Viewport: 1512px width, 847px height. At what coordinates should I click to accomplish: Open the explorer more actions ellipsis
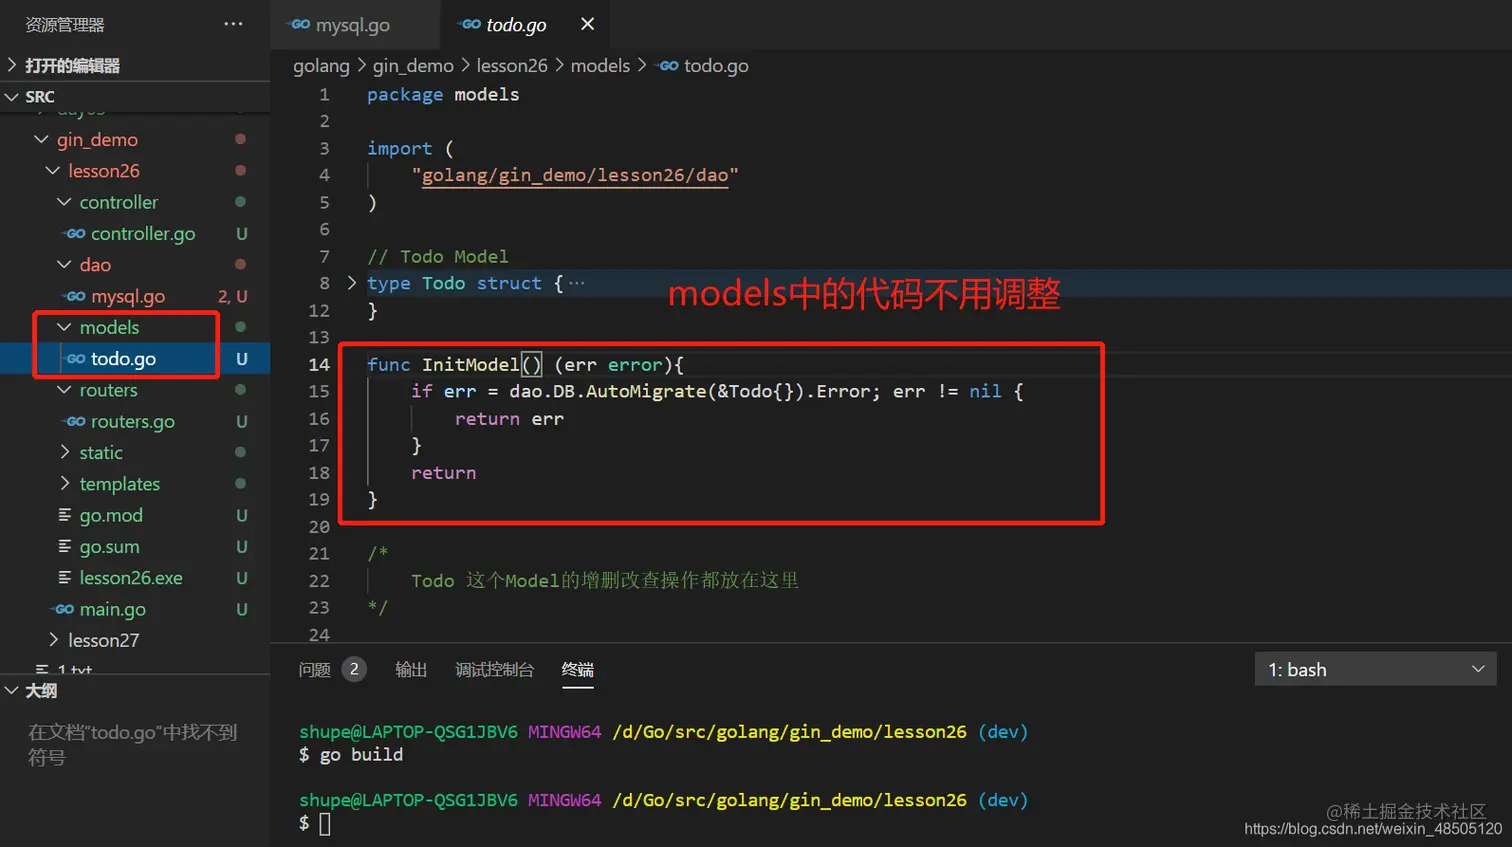coord(233,24)
